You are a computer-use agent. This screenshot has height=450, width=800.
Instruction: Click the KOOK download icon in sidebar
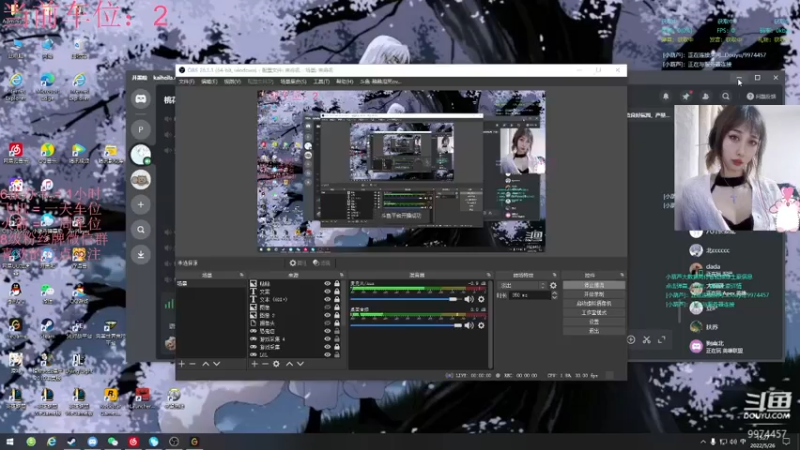tap(141, 255)
